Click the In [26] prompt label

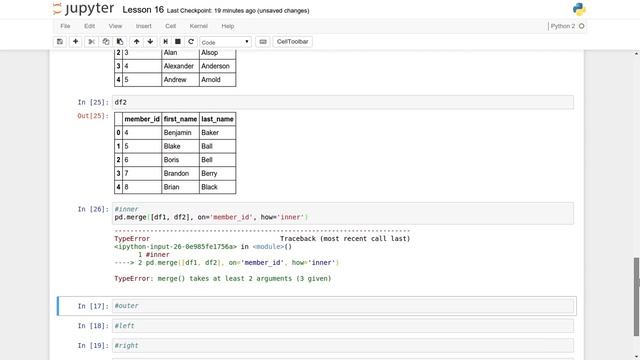point(93,209)
